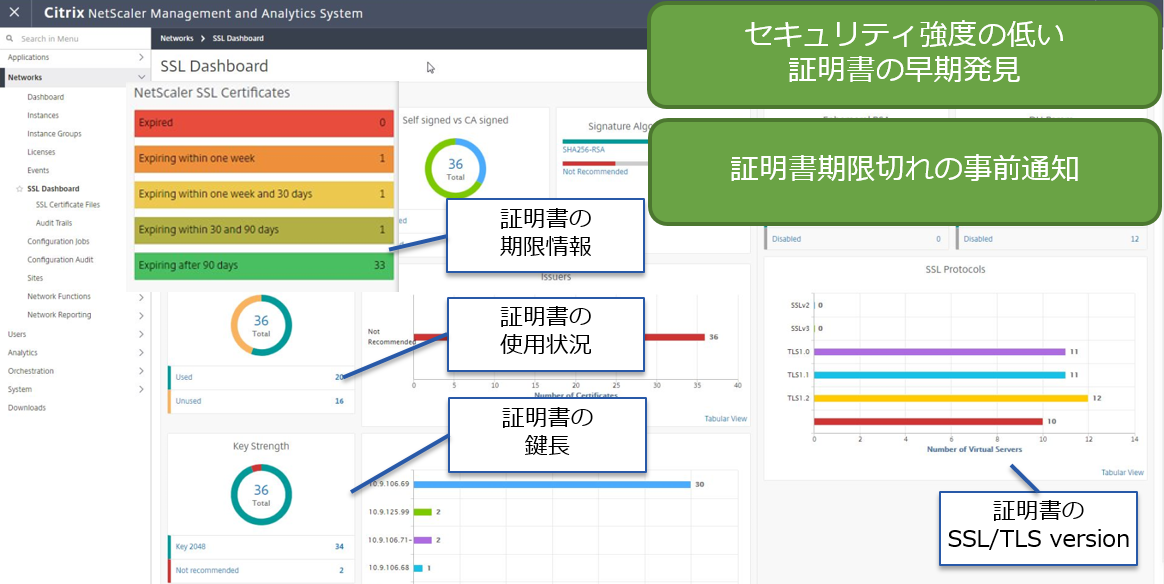This screenshot has height=584, width=1164.
Task: Open SSL Certificate Files in sidebar
Action: click(68, 205)
